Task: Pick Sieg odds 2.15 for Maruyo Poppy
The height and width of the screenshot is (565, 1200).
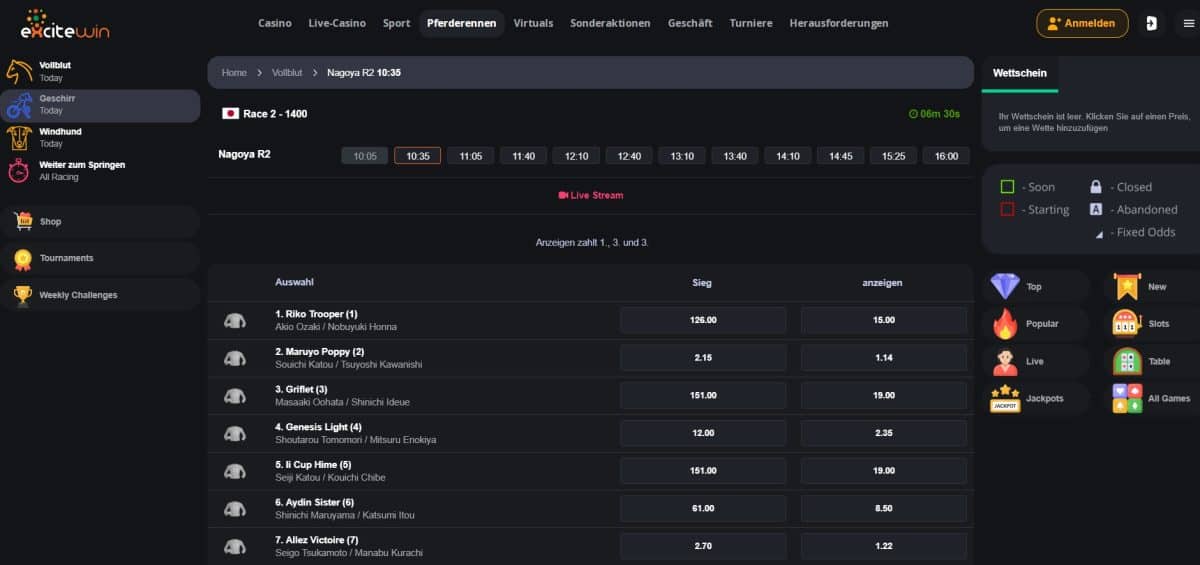Action: tap(703, 358)
